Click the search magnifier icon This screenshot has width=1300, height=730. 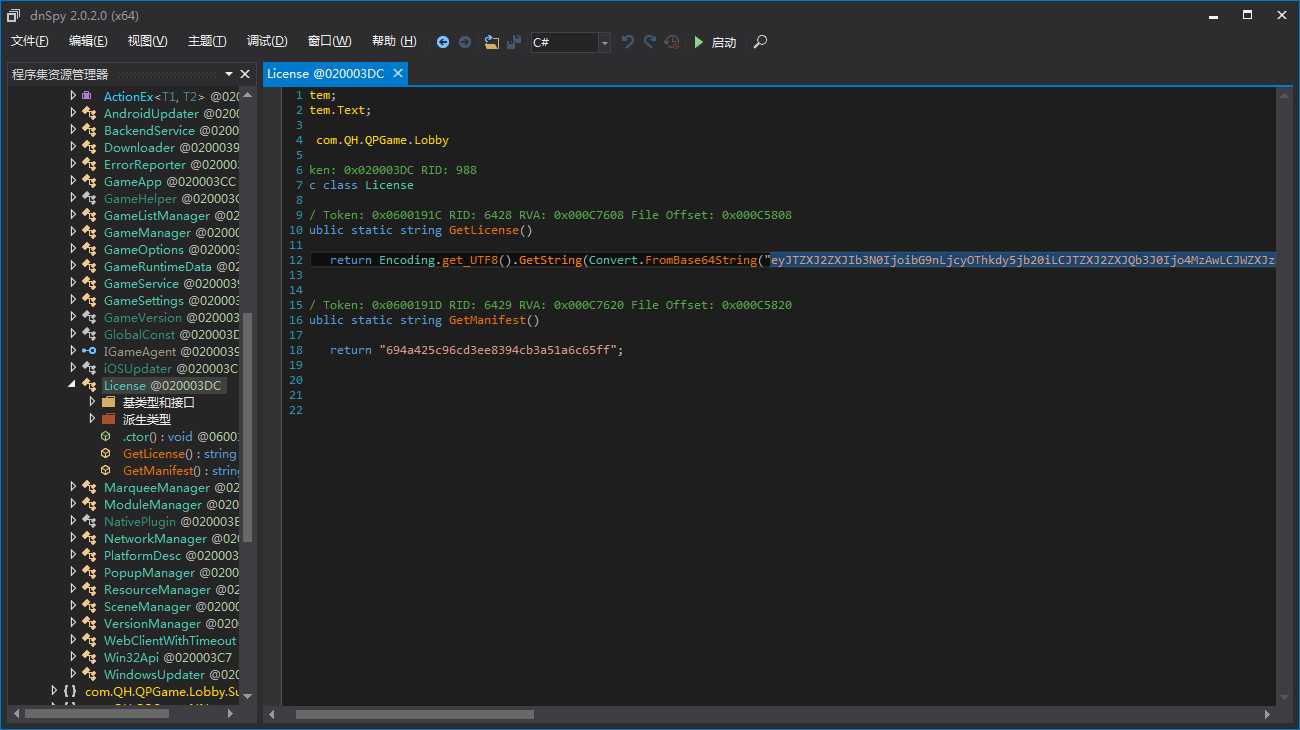pyautogui.click(x=760, y=42)
